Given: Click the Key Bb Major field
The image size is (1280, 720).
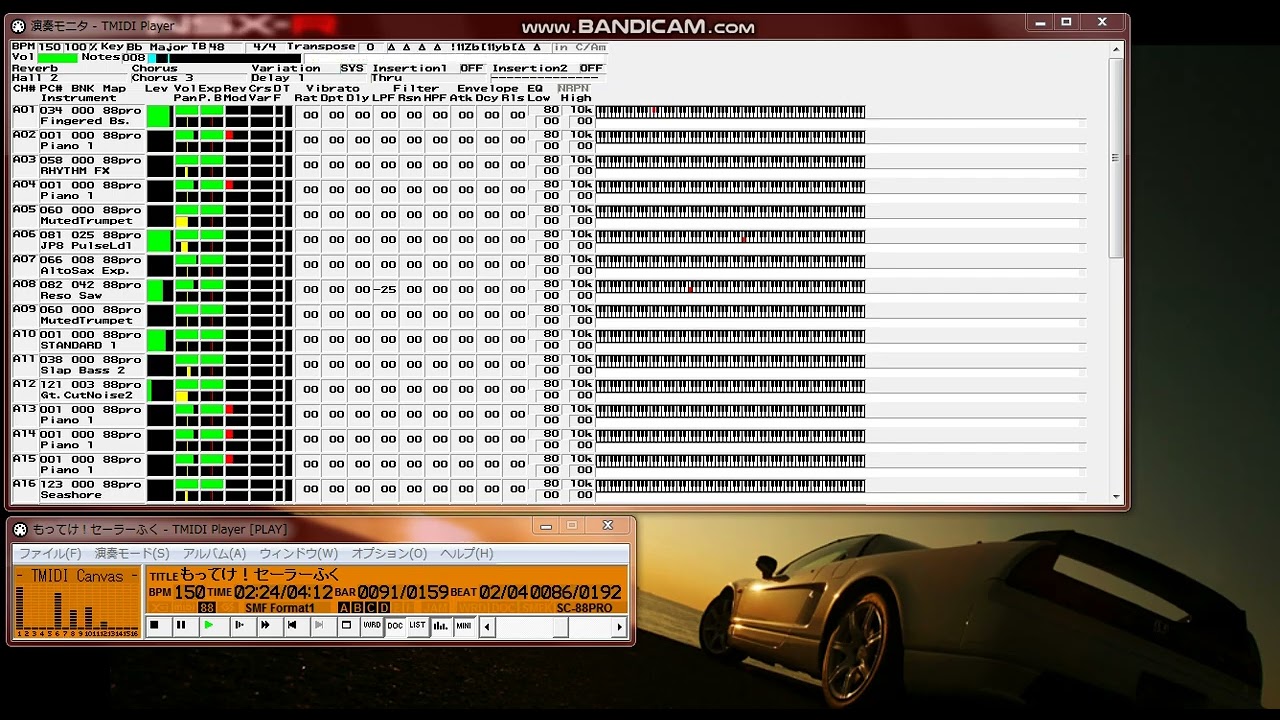Looking at the screenshot, I should [x=156, y=47].
